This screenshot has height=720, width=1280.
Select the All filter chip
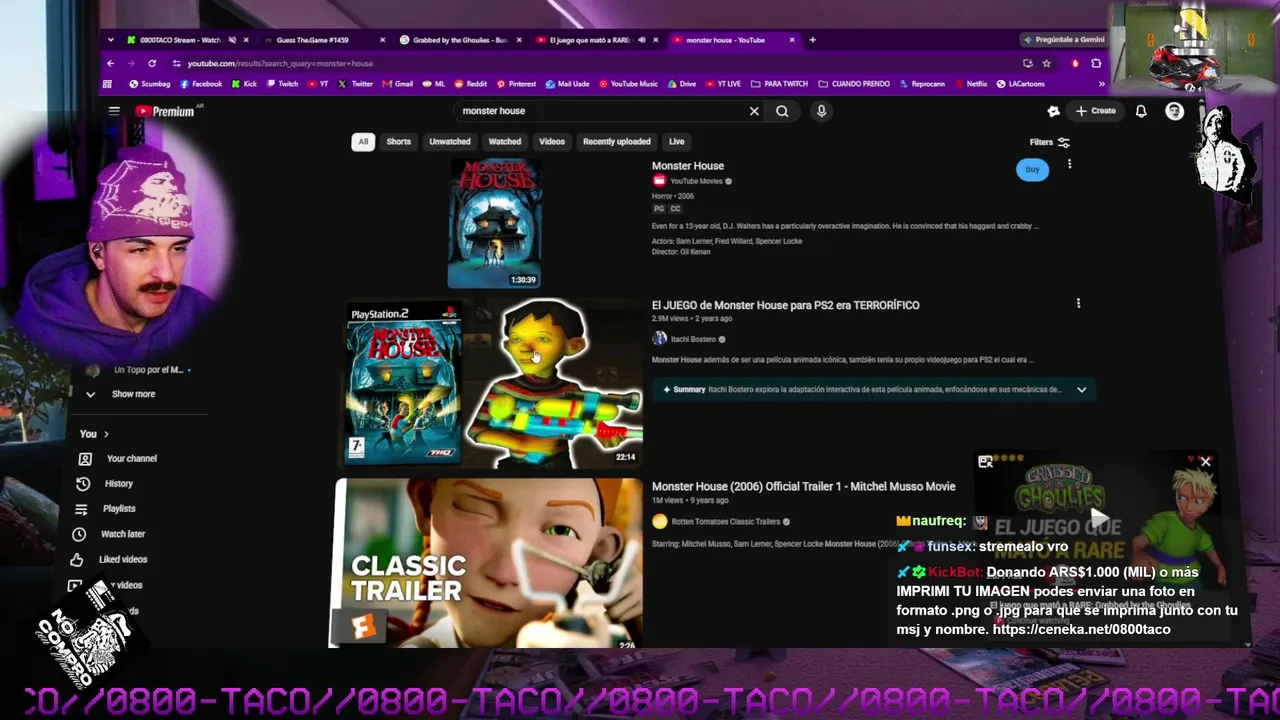[x=363, y=141]
